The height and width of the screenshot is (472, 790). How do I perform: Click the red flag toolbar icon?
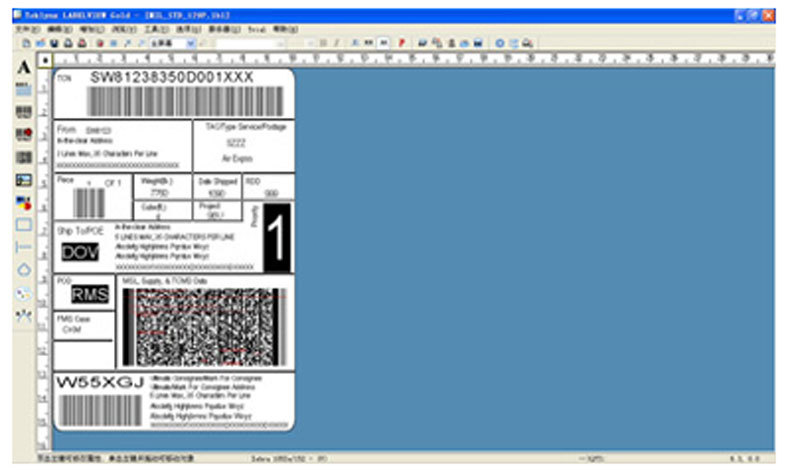(402, 43)
